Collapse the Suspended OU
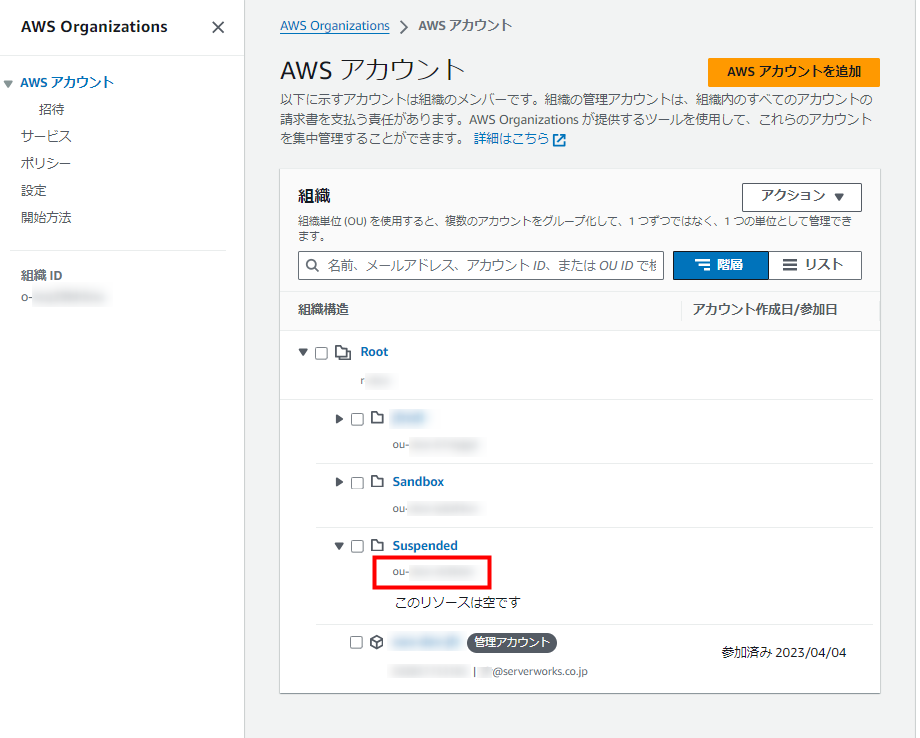 point(339,546)
